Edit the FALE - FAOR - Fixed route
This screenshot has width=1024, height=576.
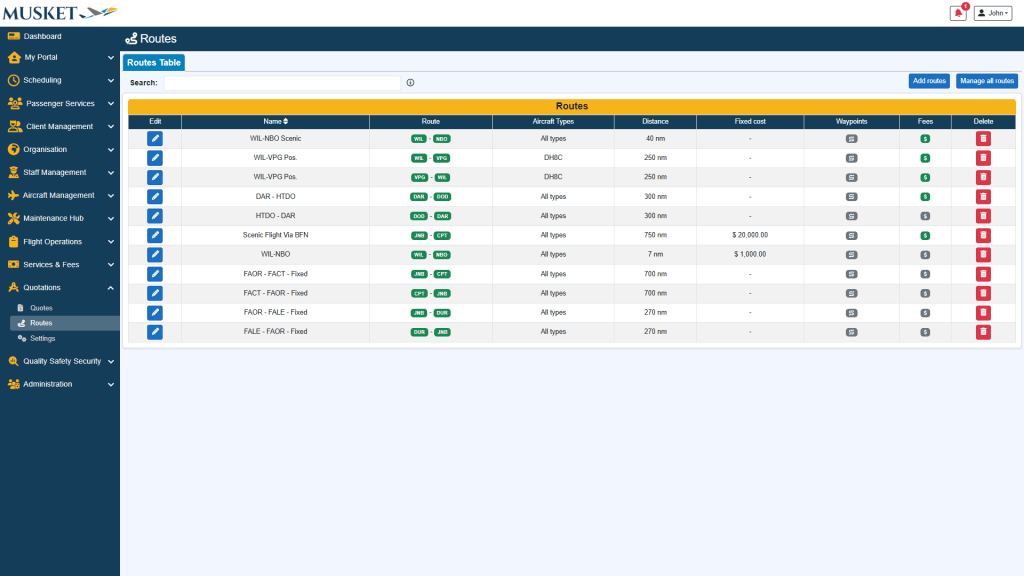click(x=155, y=332)
